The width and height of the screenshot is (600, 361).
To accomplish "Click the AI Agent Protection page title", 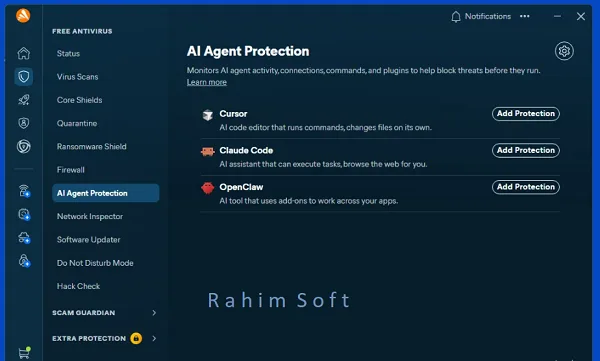I will point(248,51).
